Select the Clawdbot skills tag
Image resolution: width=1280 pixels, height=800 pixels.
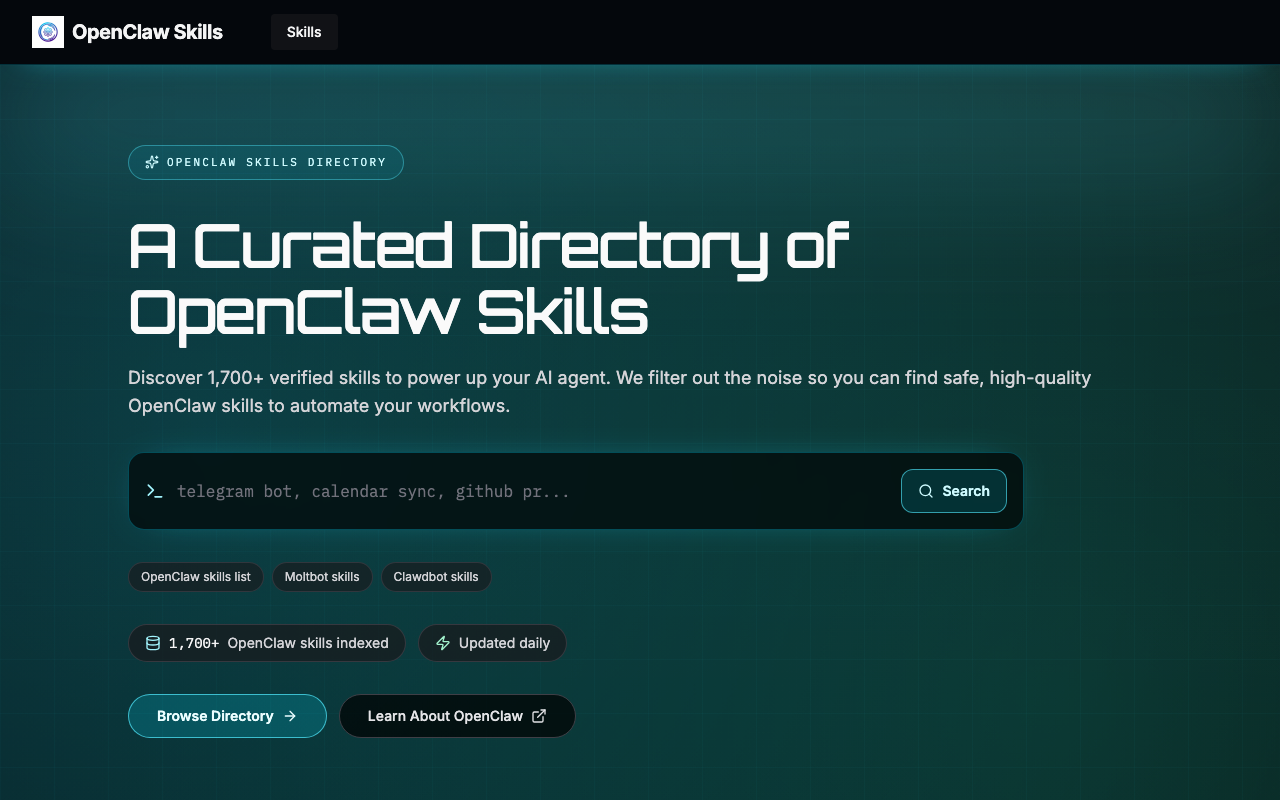coord(436,577)
